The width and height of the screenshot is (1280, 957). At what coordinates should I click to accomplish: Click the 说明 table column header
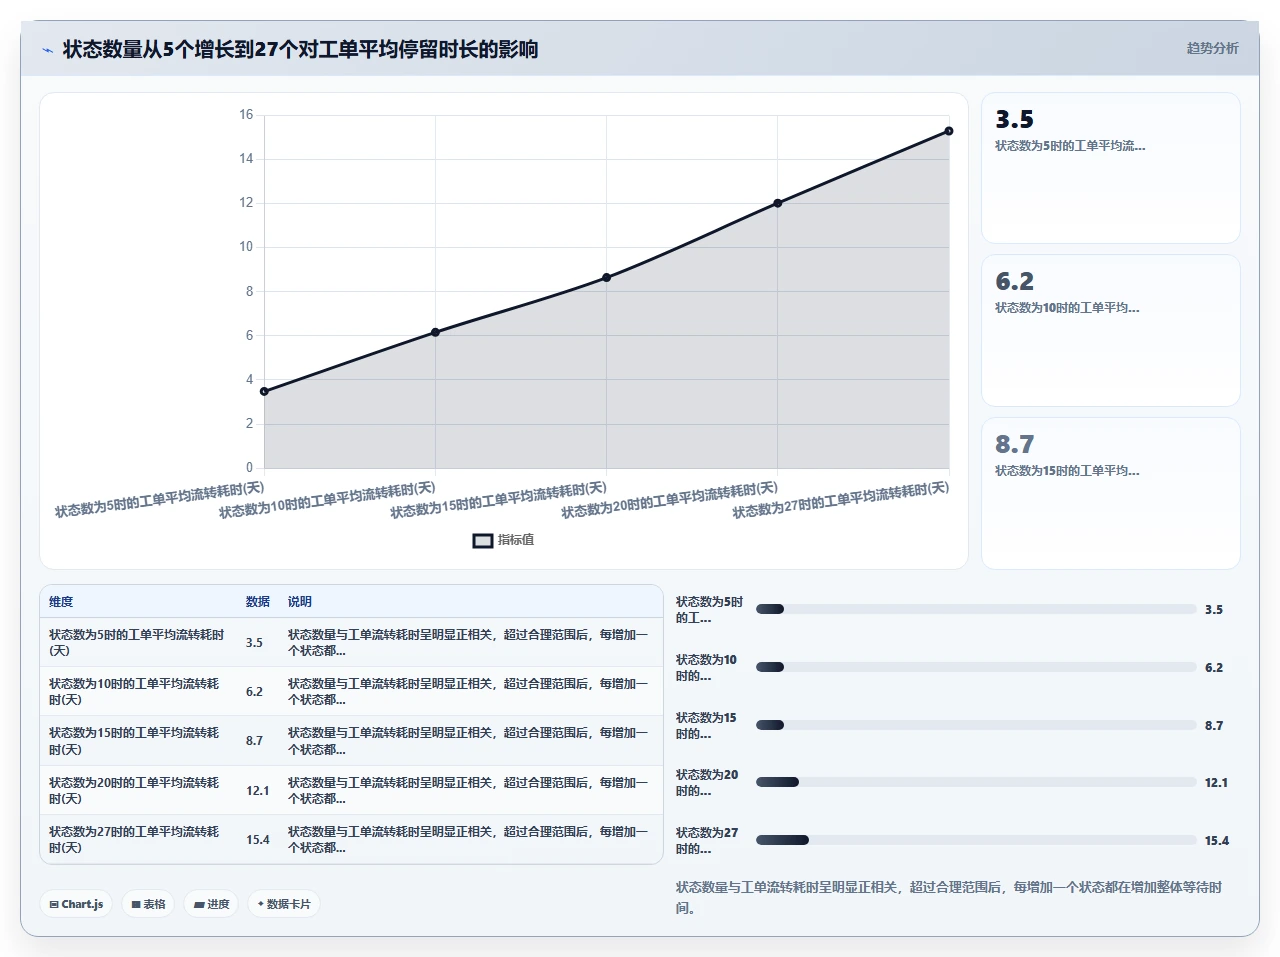pyautogui.click(x=300, y=602)
